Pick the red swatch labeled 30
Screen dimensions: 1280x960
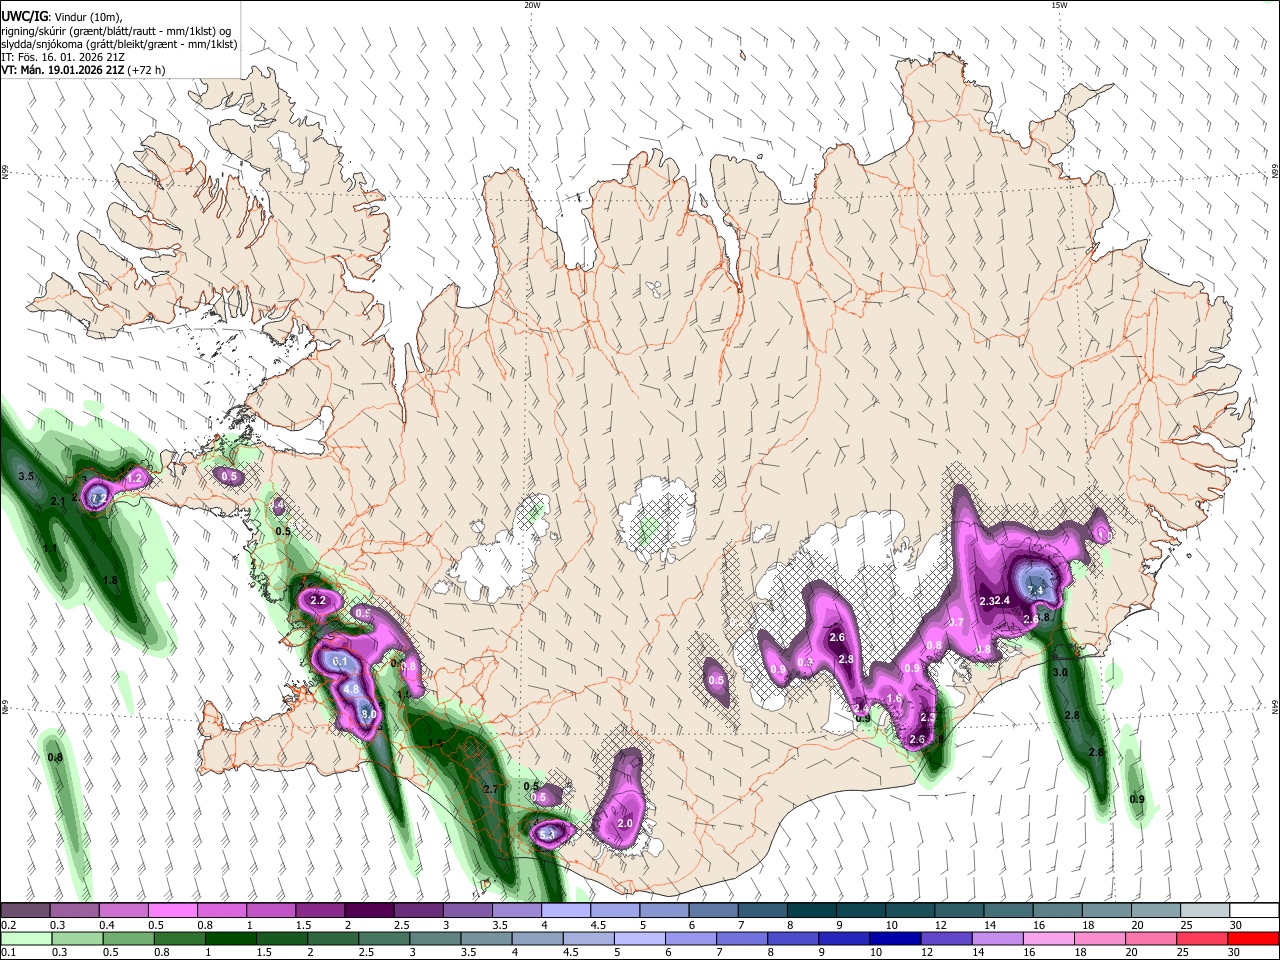pos(1254,939)
